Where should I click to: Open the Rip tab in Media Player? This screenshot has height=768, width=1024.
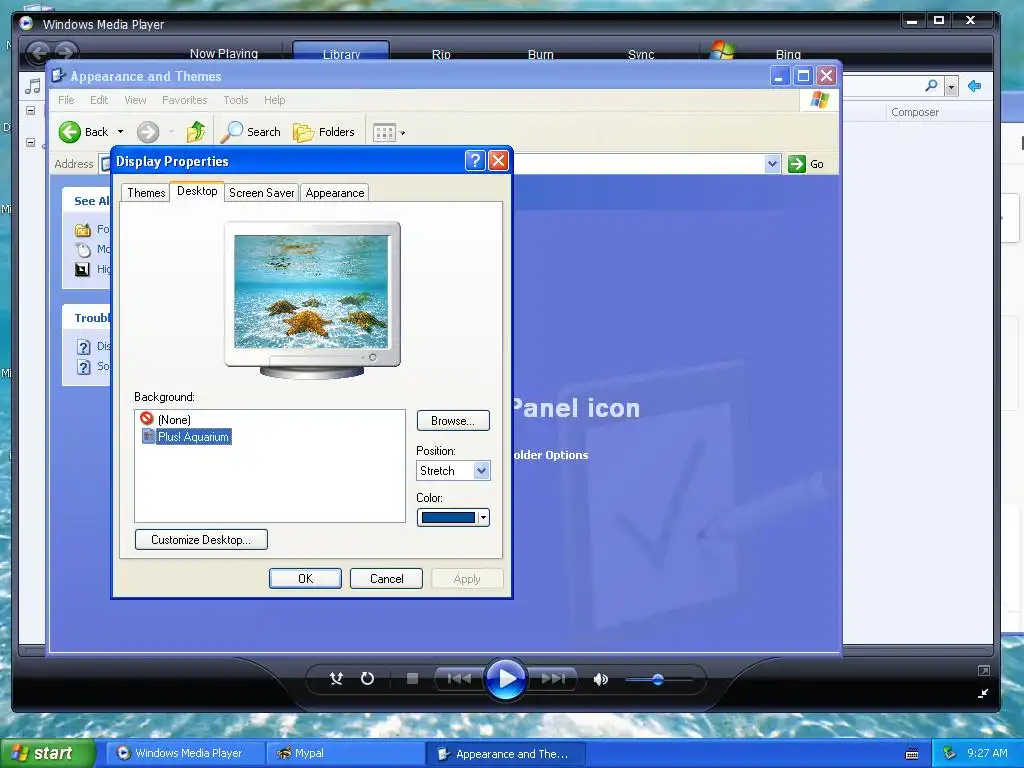tap(441, 54)
